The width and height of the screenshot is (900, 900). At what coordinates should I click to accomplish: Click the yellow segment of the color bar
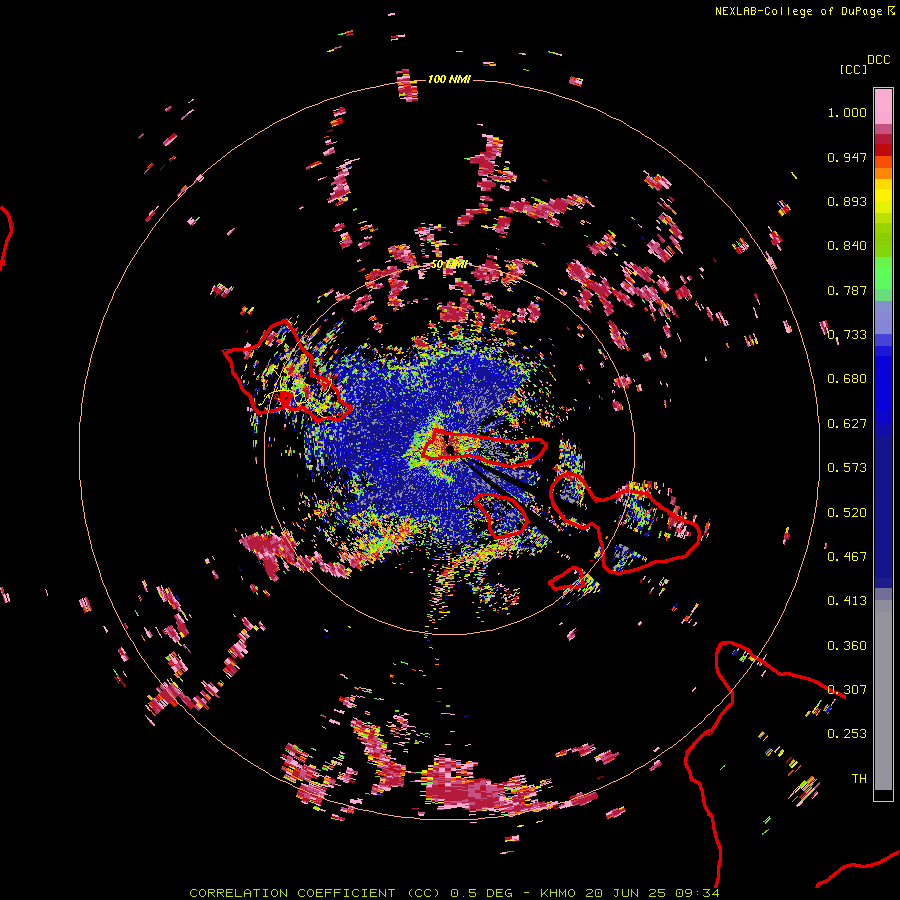tap(883, 196)
